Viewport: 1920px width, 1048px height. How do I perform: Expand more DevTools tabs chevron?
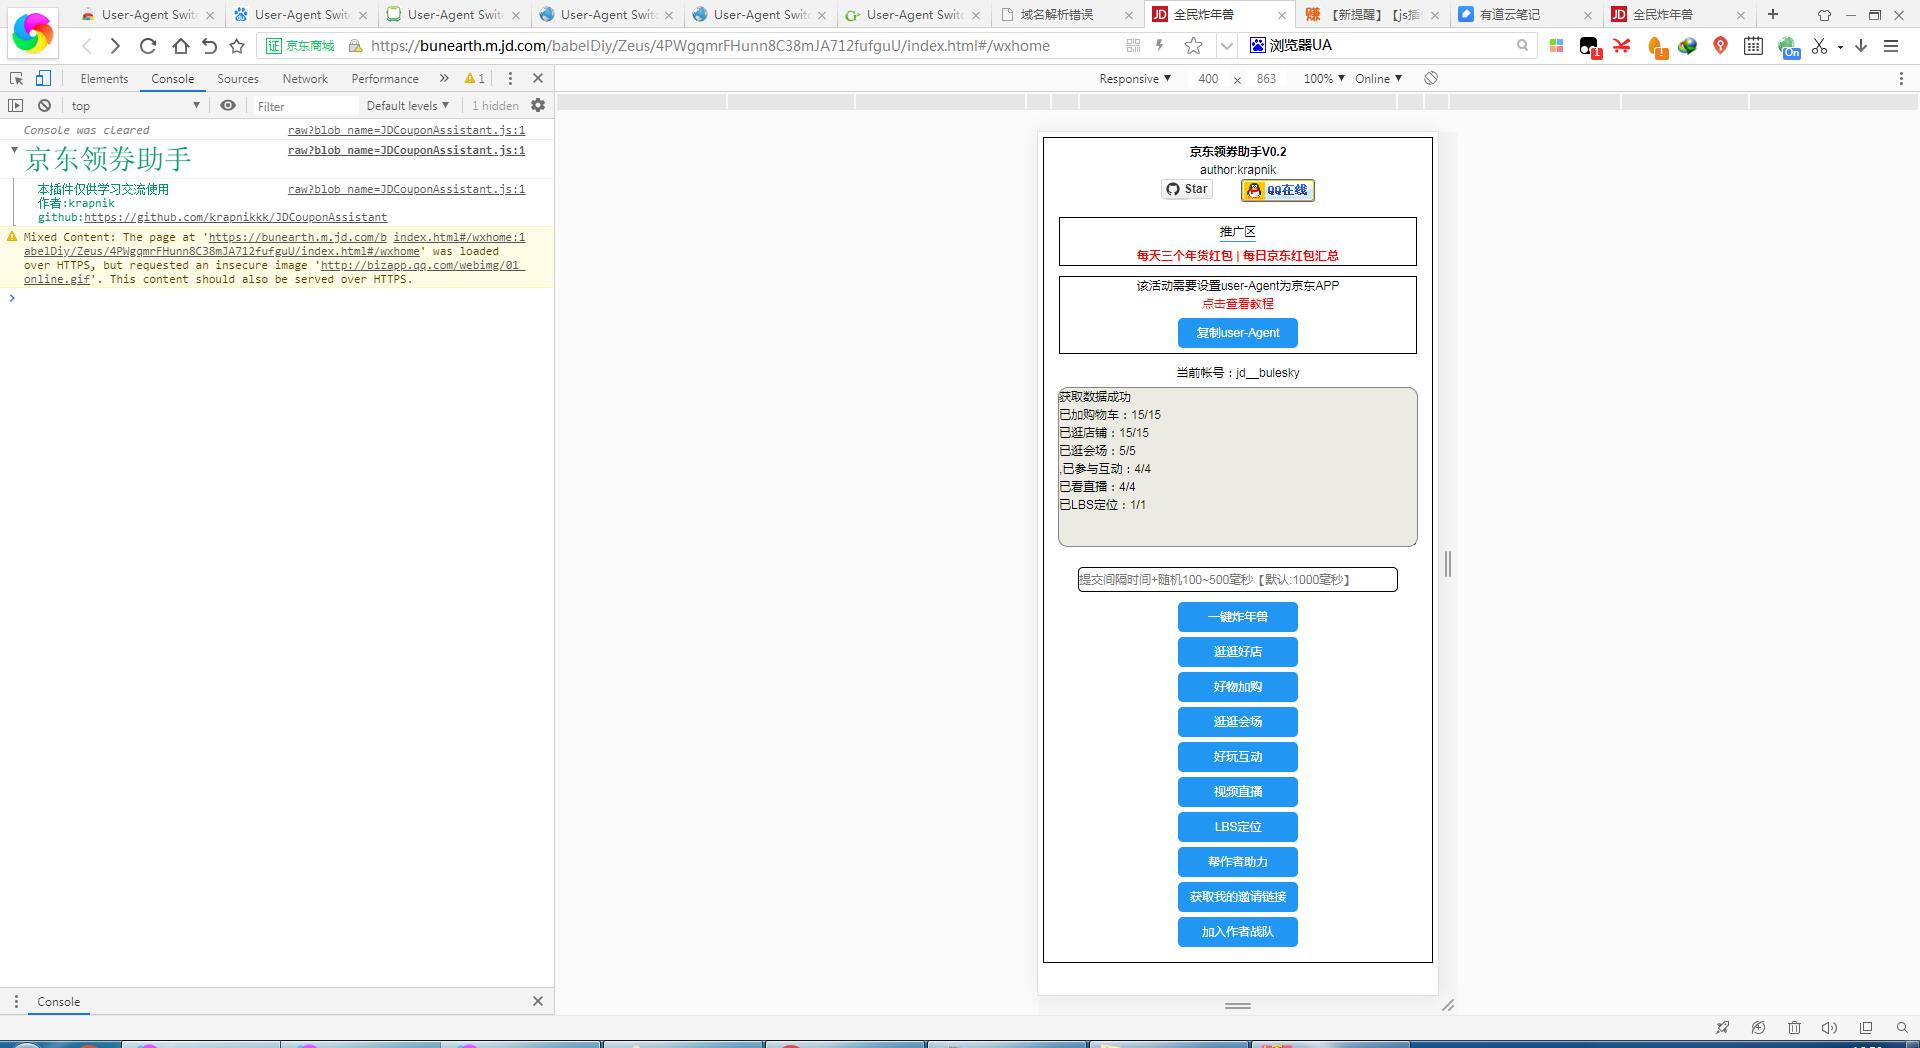[443, 78]
